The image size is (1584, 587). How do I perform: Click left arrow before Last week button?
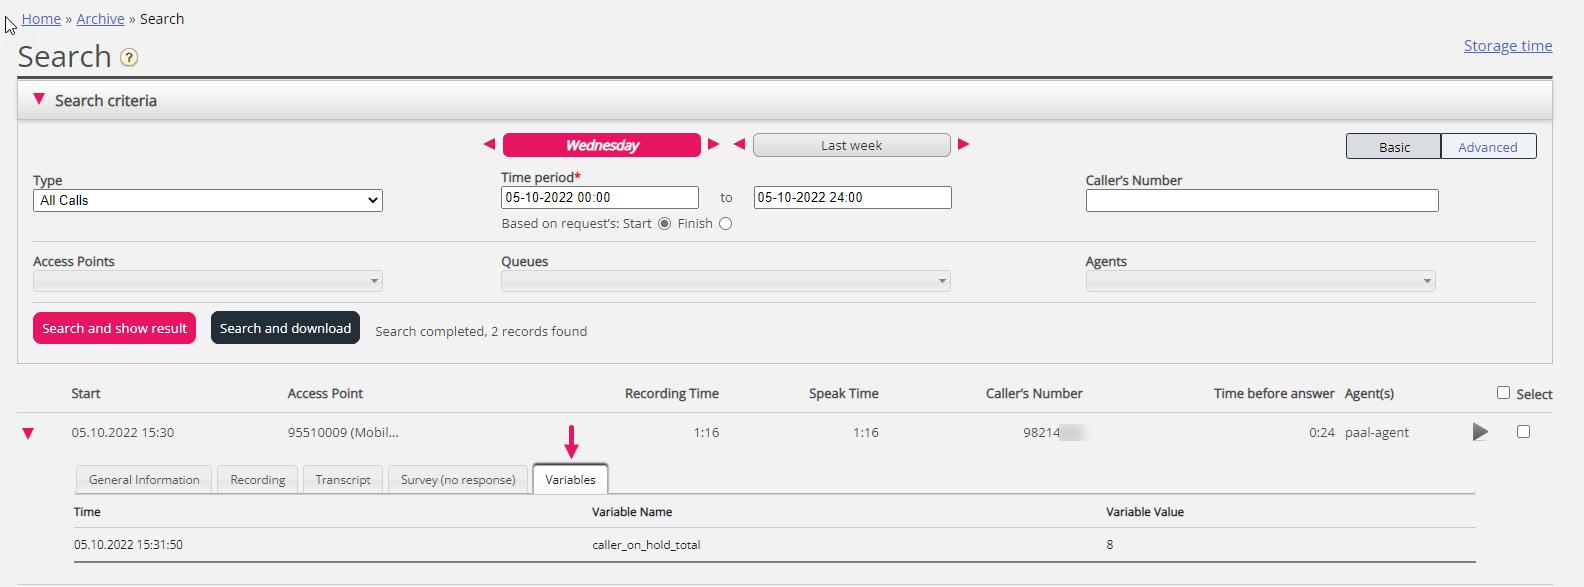(739, 144)
